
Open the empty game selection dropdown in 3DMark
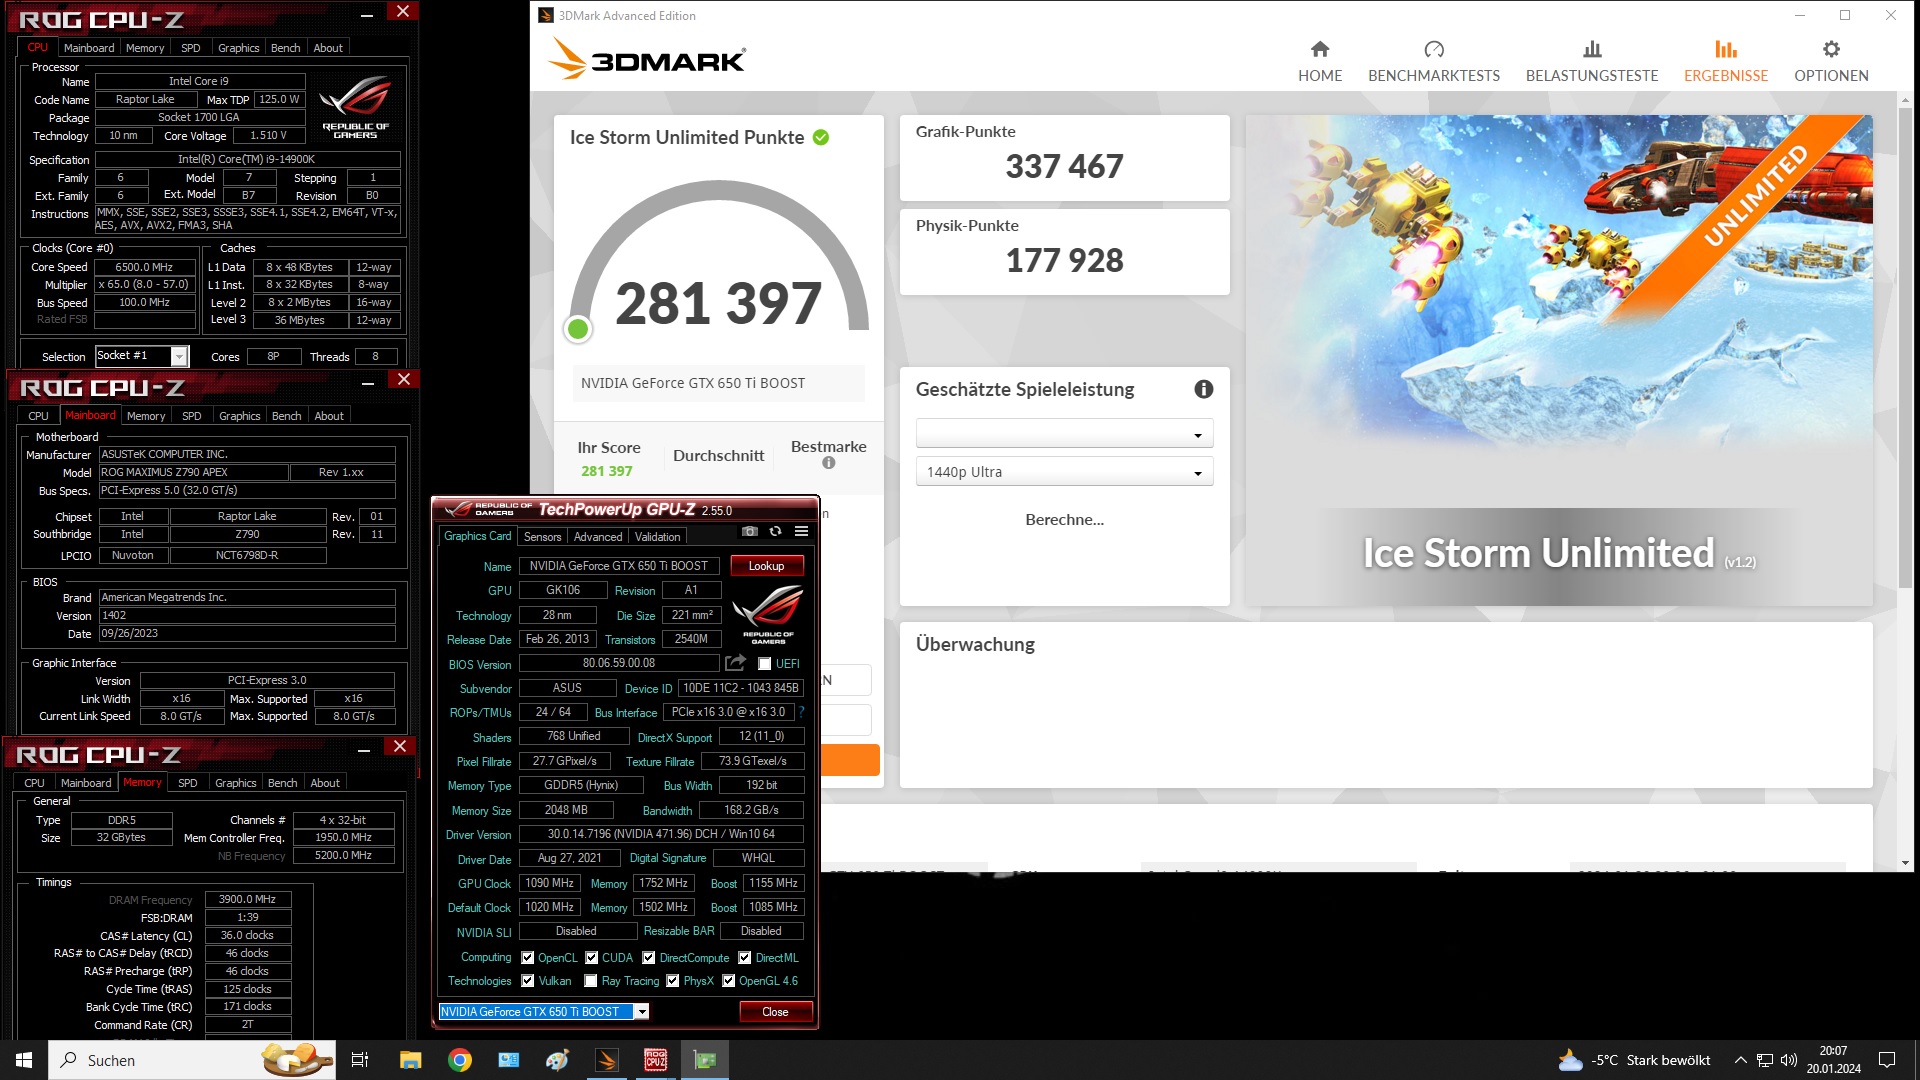click(x=1064, y=434)
